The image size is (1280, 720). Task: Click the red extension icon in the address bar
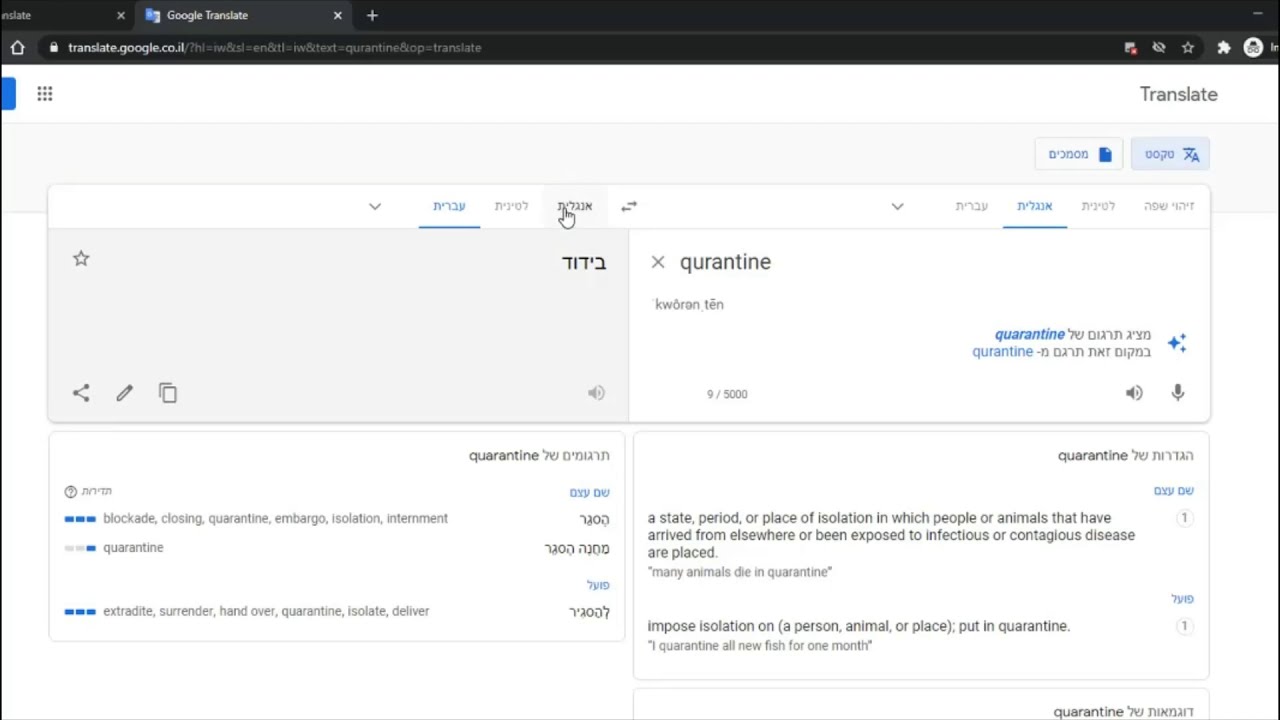1130,47
